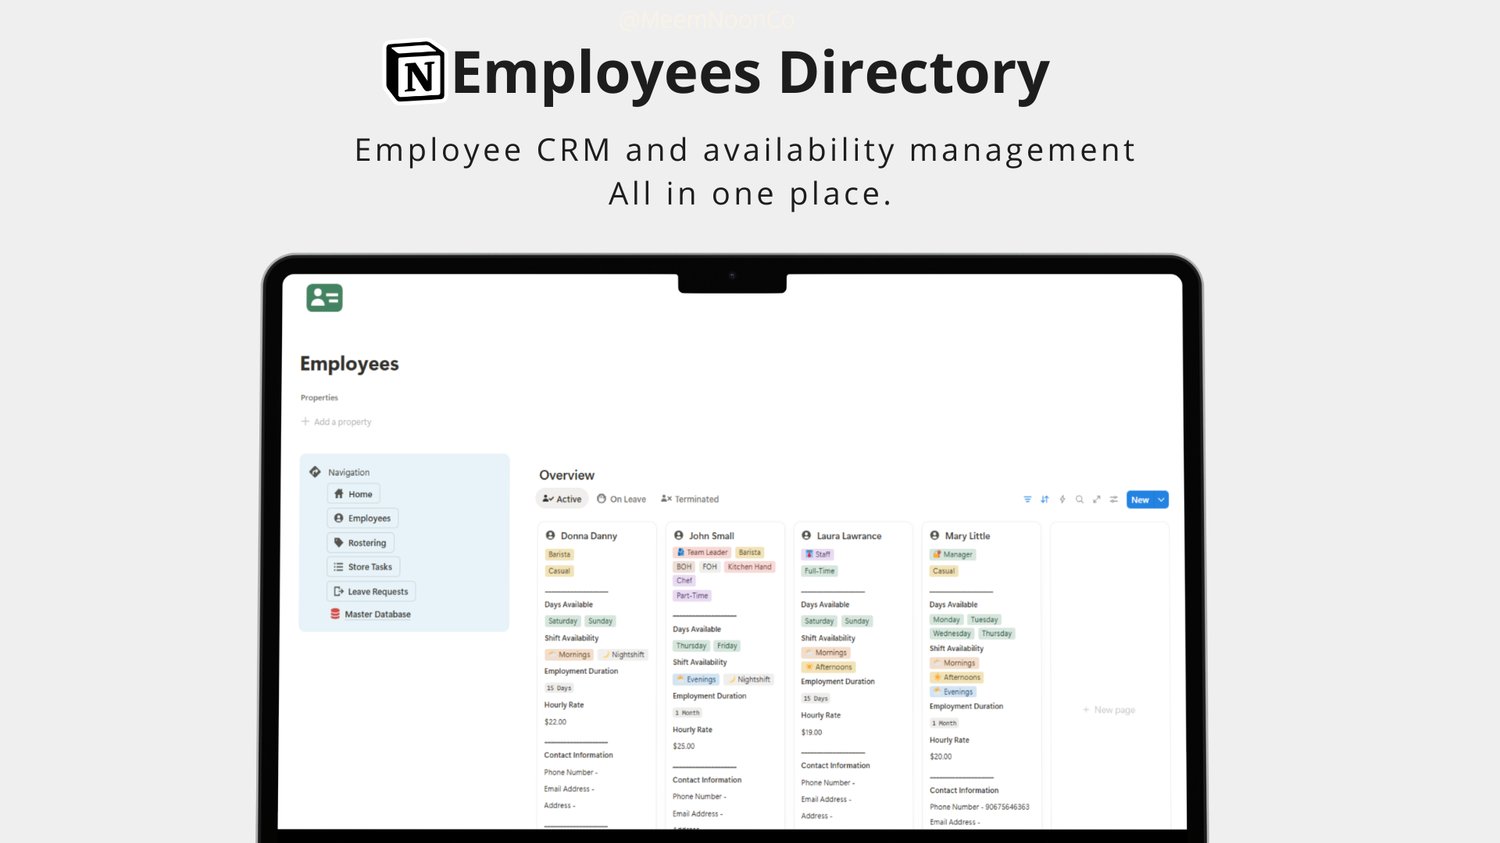
Task: Click the Staff tag on Laura Lawrance
Action: point(818,554)
